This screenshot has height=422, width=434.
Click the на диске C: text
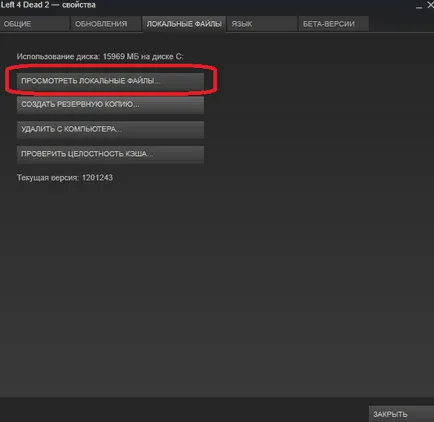[x=162, y=56]
